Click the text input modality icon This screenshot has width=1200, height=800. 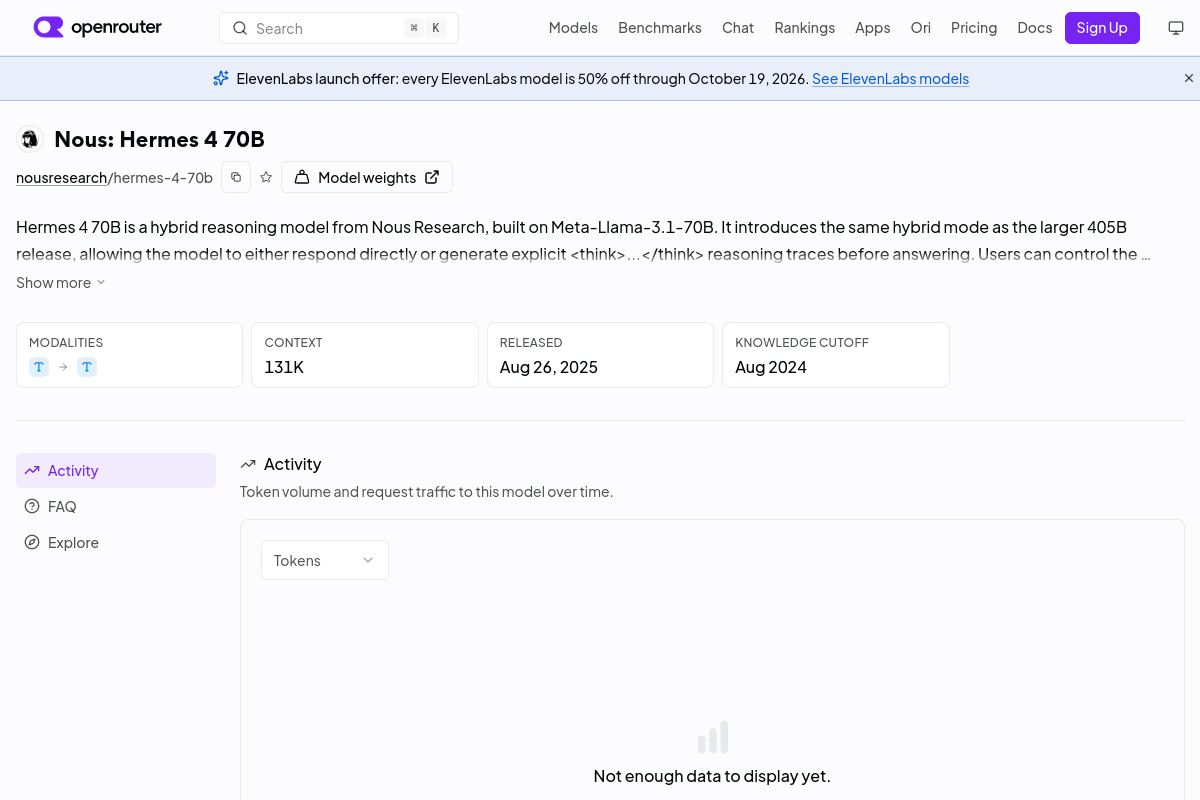pyautogui.click(x=39, y=367)
